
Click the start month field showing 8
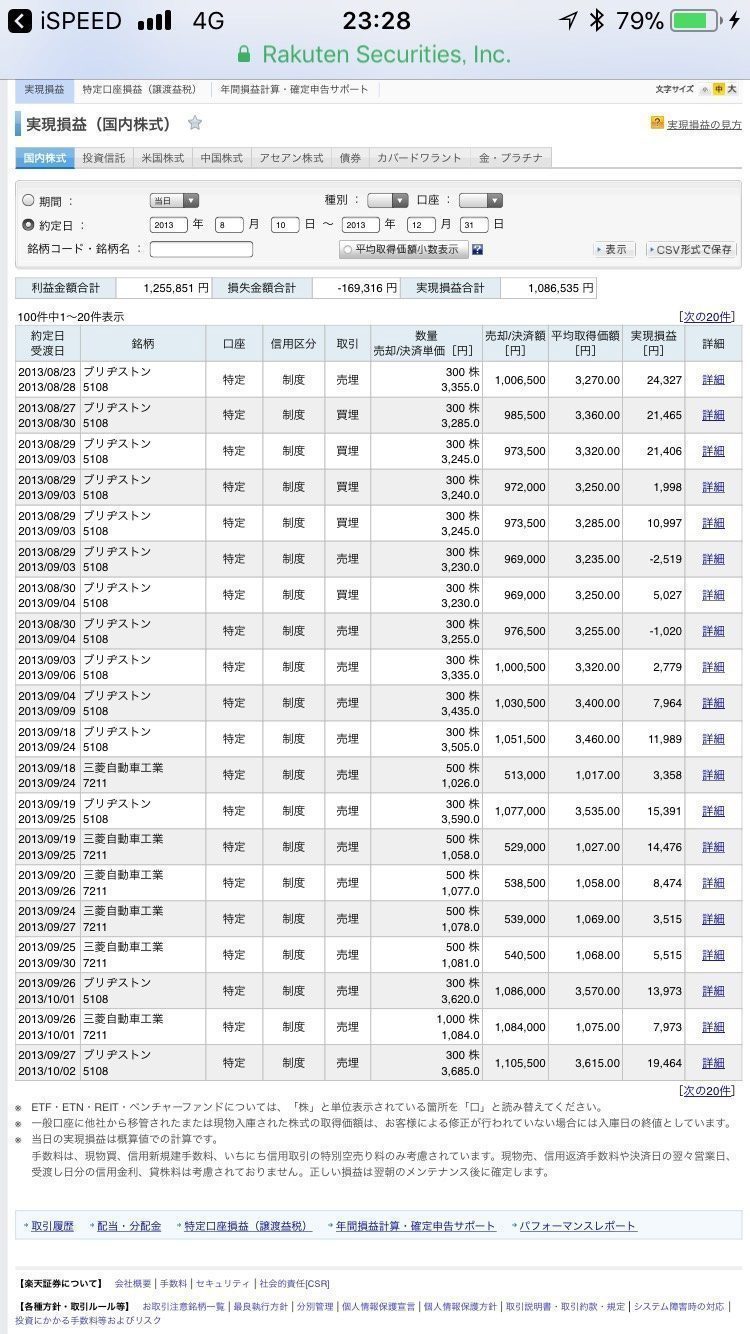(x=229, y=224)
